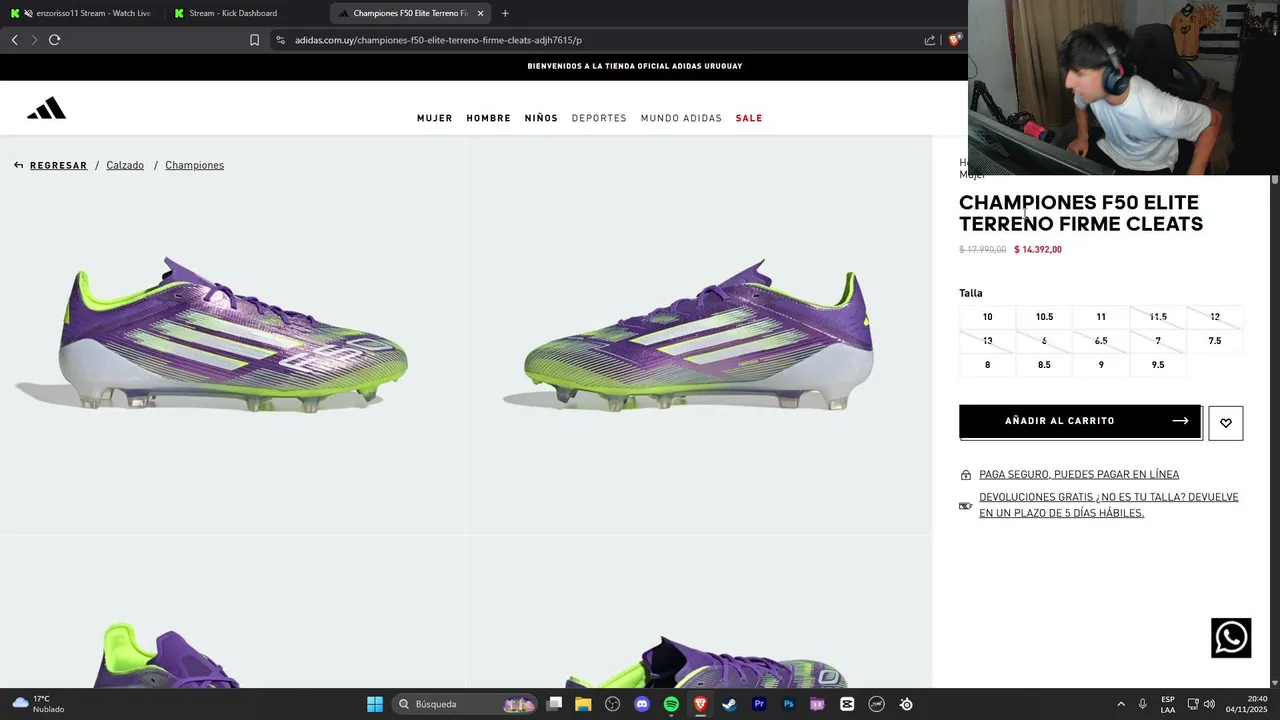The width and height of the screenshot is (1280, 720).
Task: Open SALE navigation menu
Action: point(749,118)
